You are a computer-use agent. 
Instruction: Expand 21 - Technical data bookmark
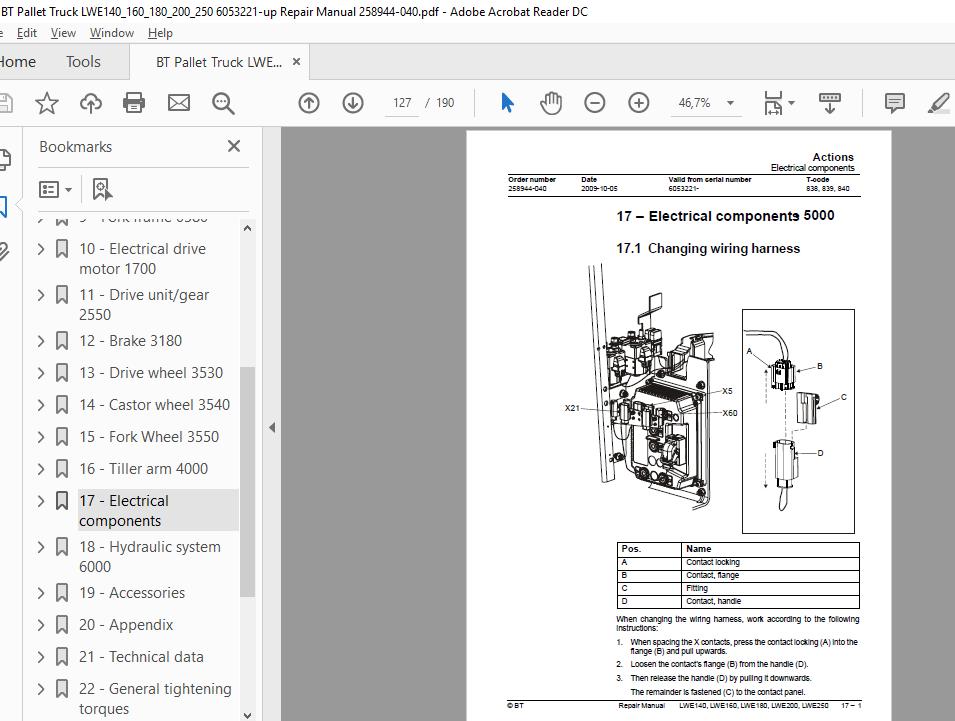pyautogui.click(x=41, y=657)
